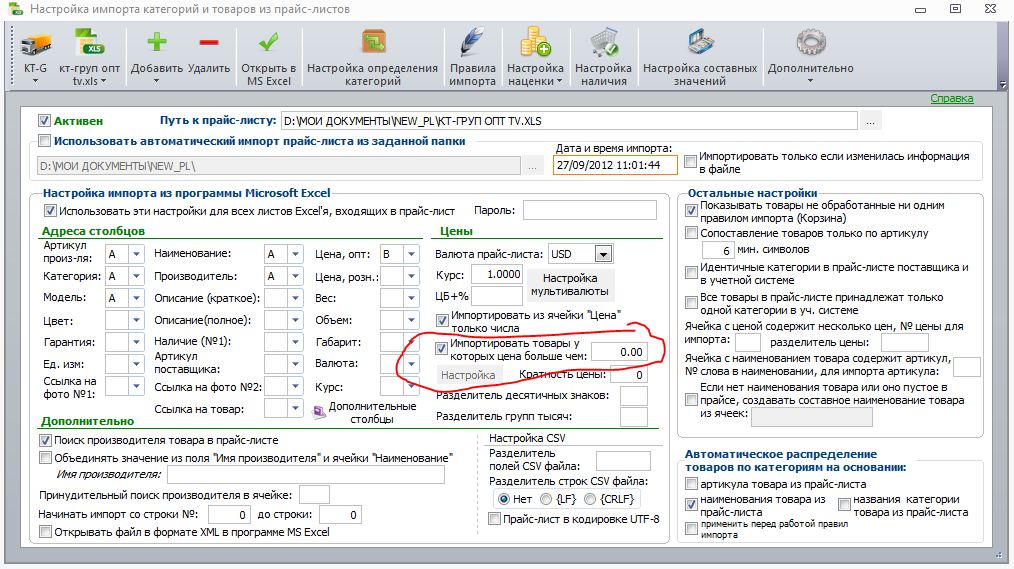Click the ЦБ+% input field

(496, 296)
